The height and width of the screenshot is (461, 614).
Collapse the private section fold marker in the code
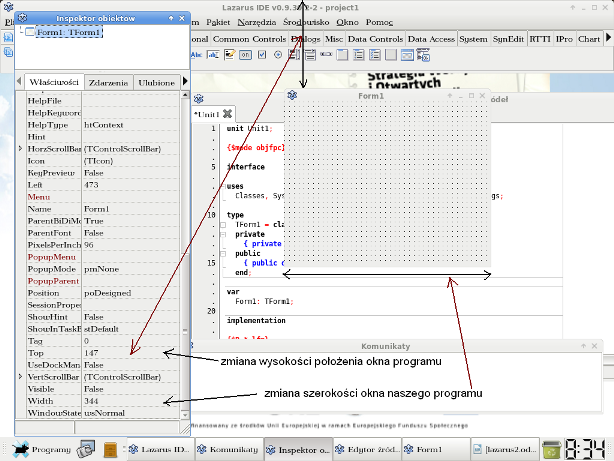pyautogui.click(x=223, y=235)
